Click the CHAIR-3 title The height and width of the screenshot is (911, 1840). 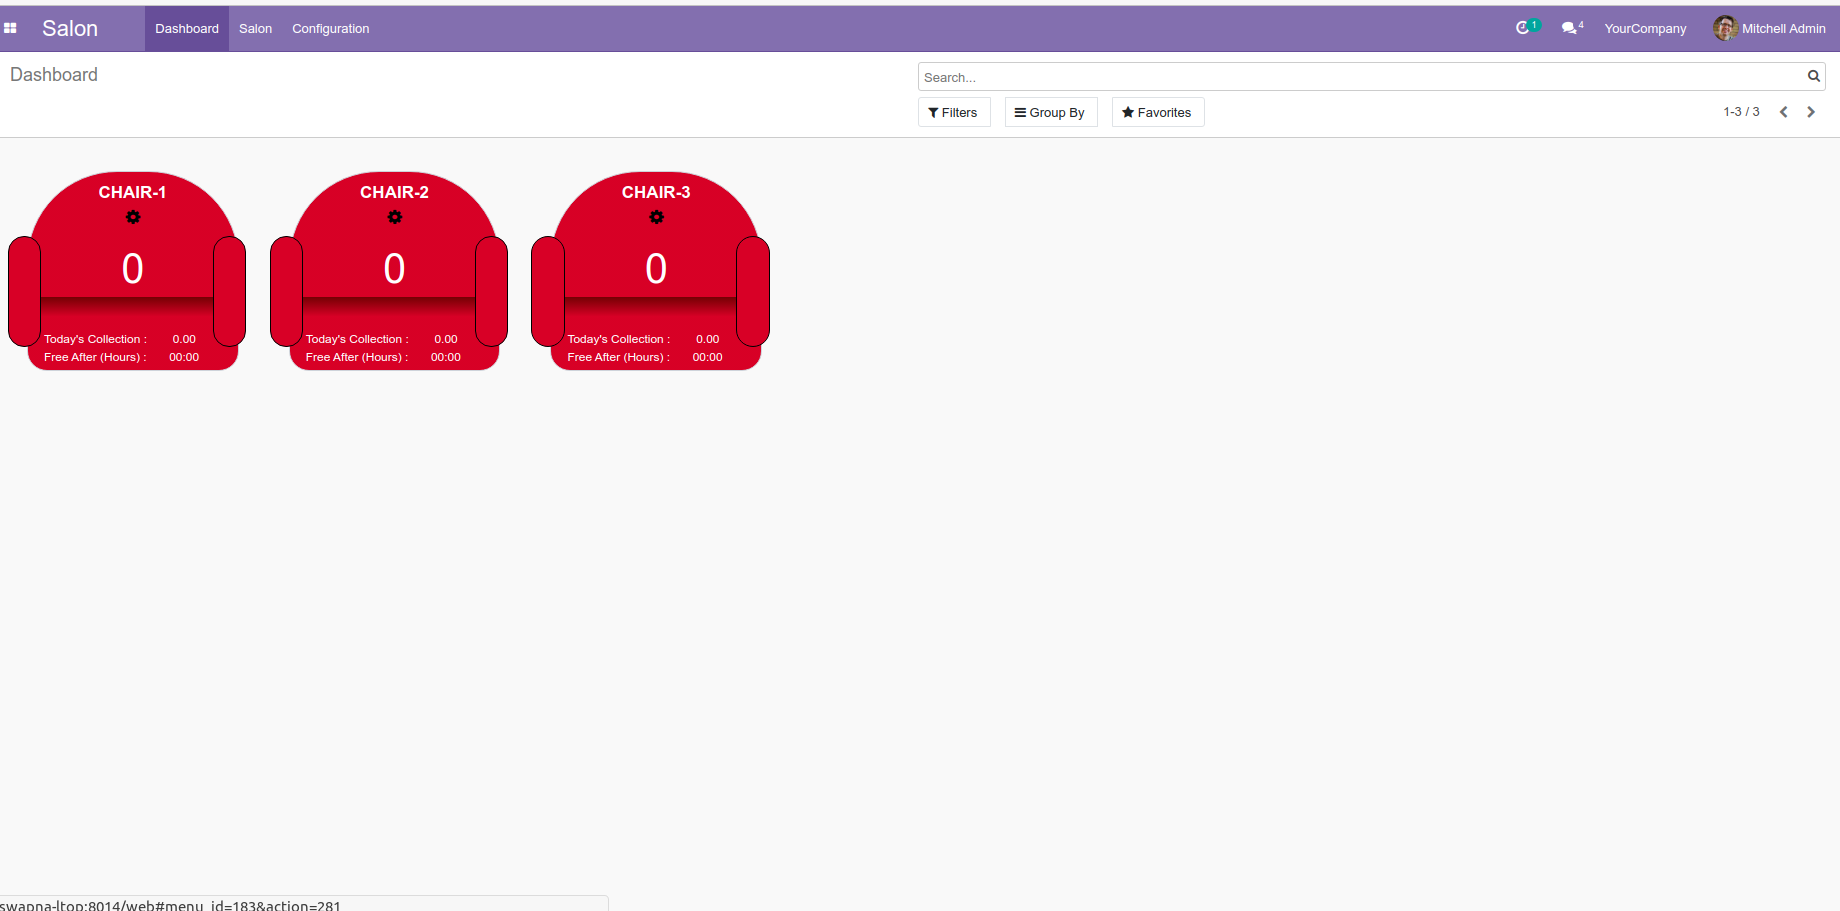pos(656,192)
